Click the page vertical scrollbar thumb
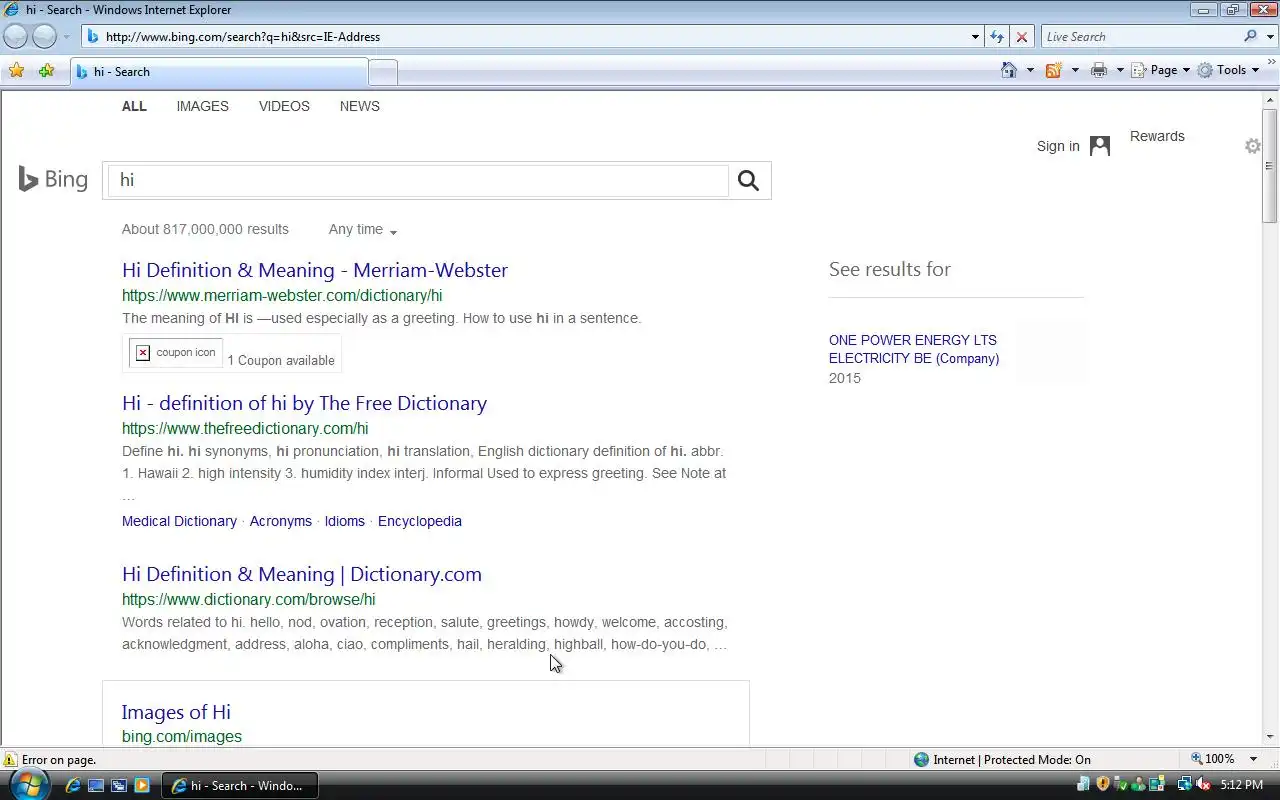The height and width of the screenshot is (800, 1280). point(1270,165)
